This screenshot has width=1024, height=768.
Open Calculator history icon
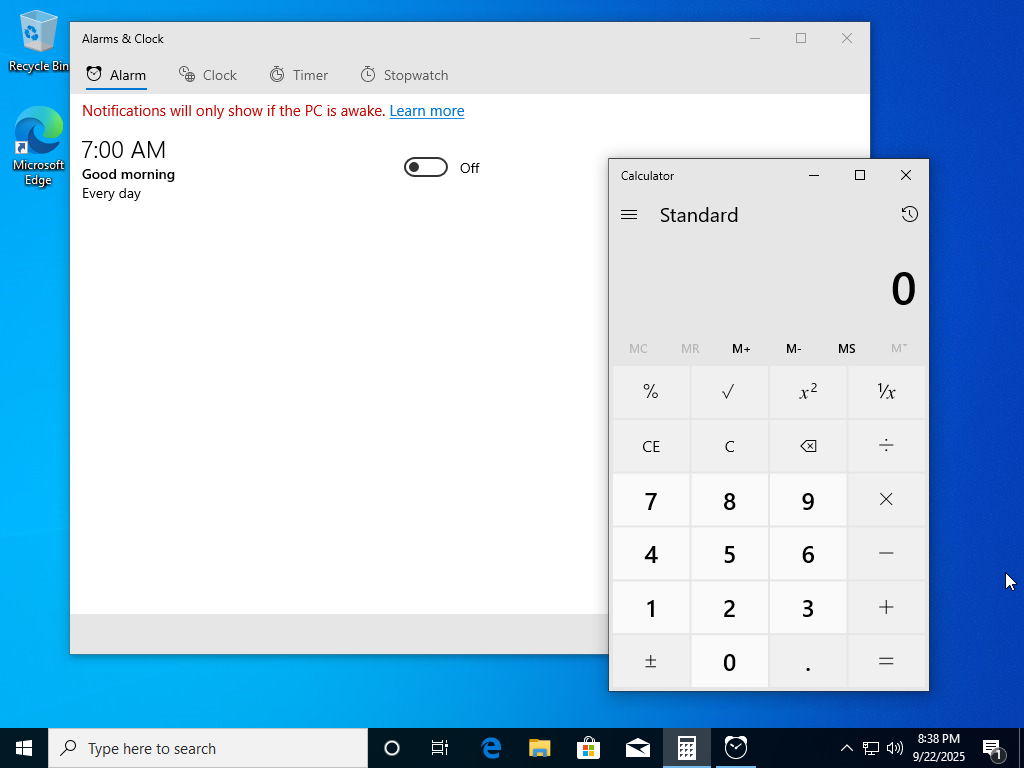tap(909, 214)
